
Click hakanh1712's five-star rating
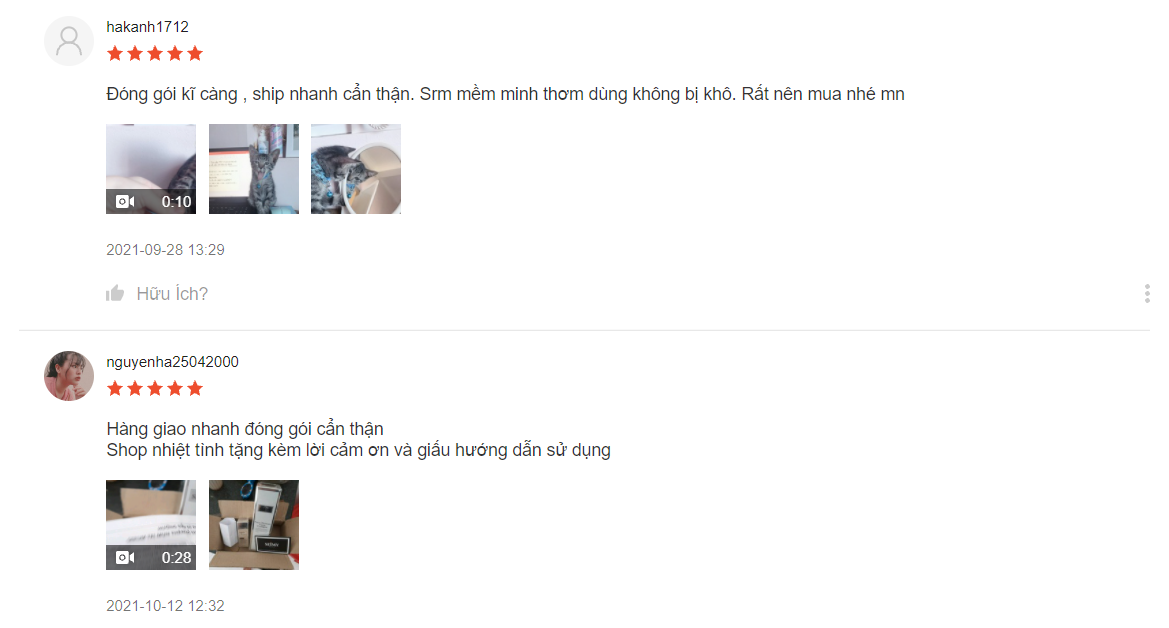[155, 54]
